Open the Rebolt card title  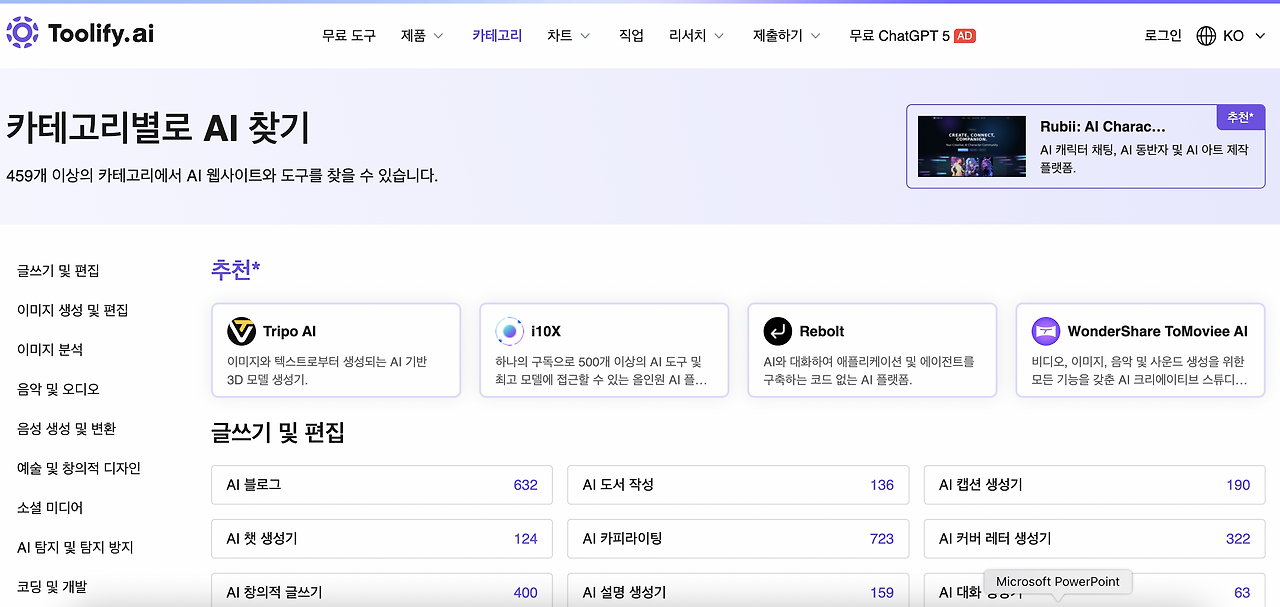822,331
